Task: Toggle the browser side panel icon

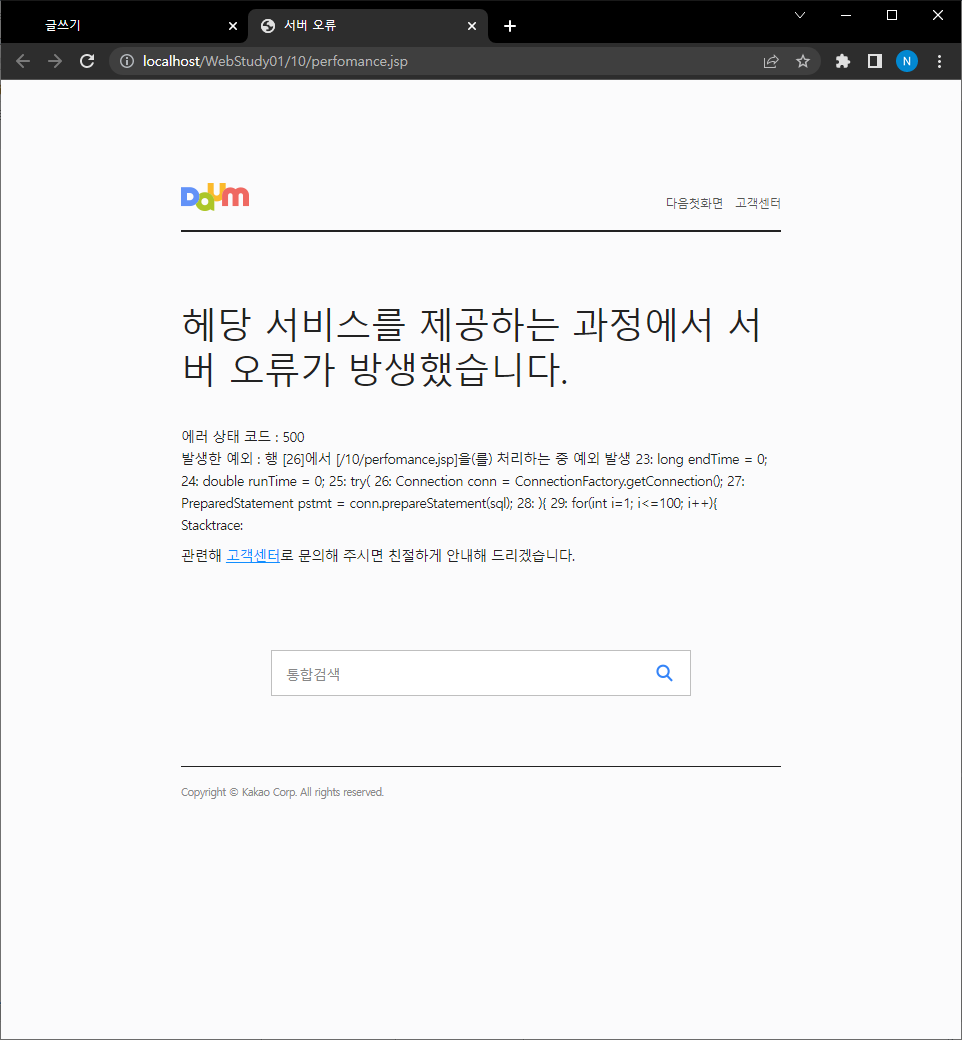Action: 874,61
